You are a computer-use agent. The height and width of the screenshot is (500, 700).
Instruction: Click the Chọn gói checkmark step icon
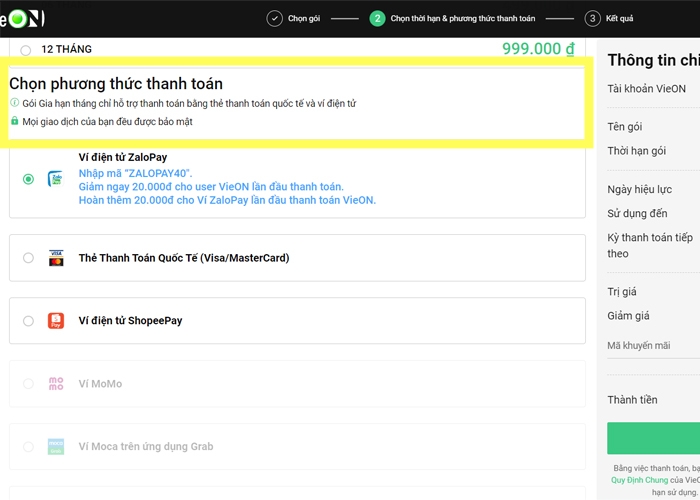pos(275,19)
